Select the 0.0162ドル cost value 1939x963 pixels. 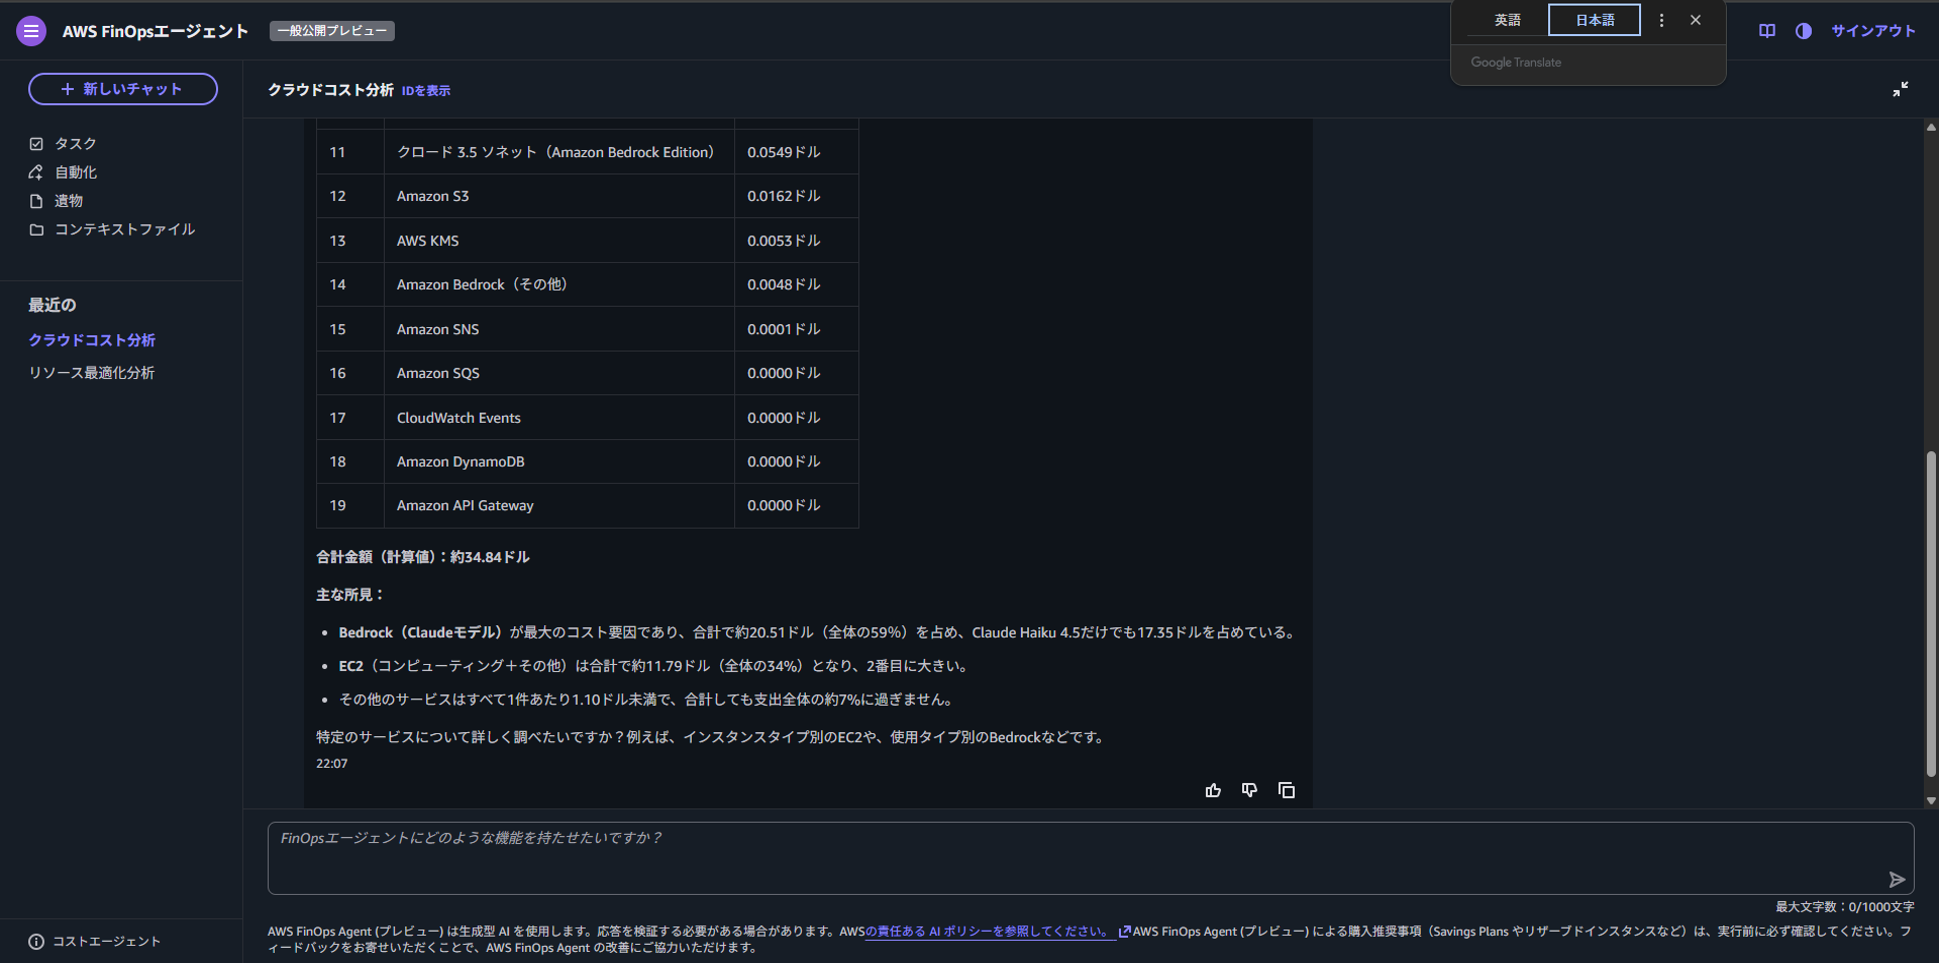pos(784,196)
